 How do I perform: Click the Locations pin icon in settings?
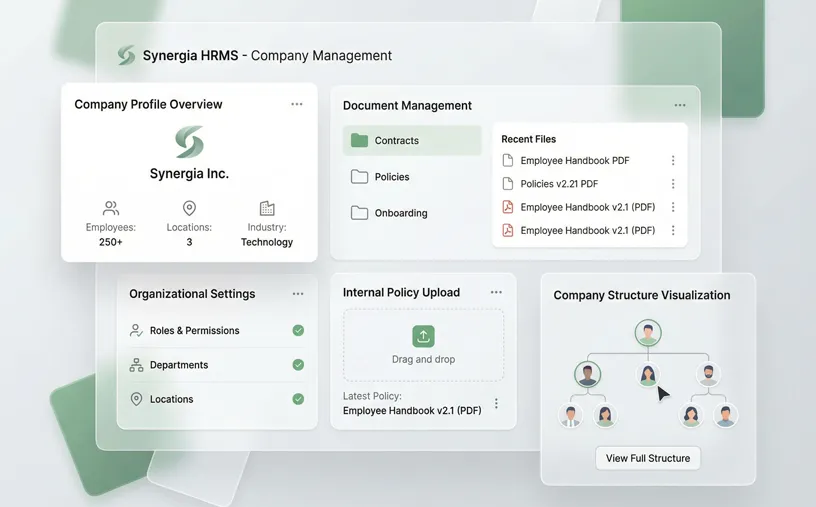coord(136,399)
